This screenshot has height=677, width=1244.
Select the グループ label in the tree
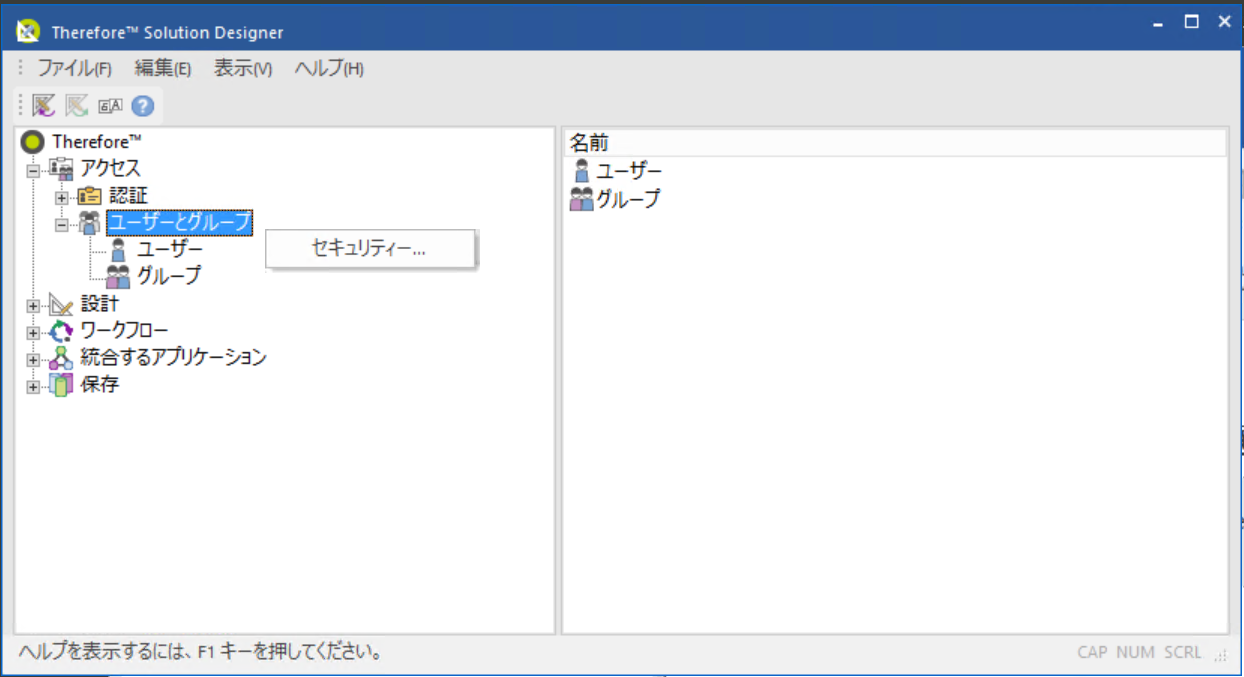(169, 276)
